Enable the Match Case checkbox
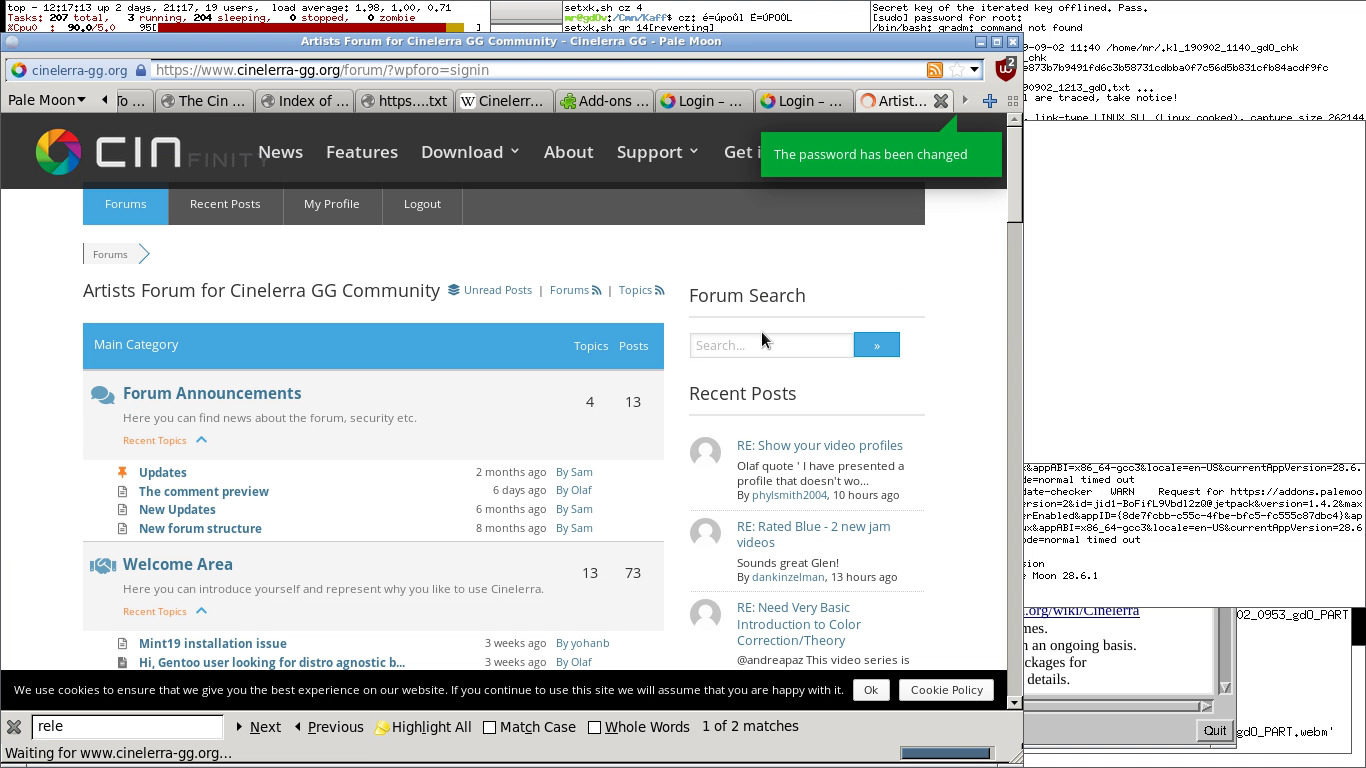Image resolution: width=1366 pixels, height=768 pixels. pos(490,727)
